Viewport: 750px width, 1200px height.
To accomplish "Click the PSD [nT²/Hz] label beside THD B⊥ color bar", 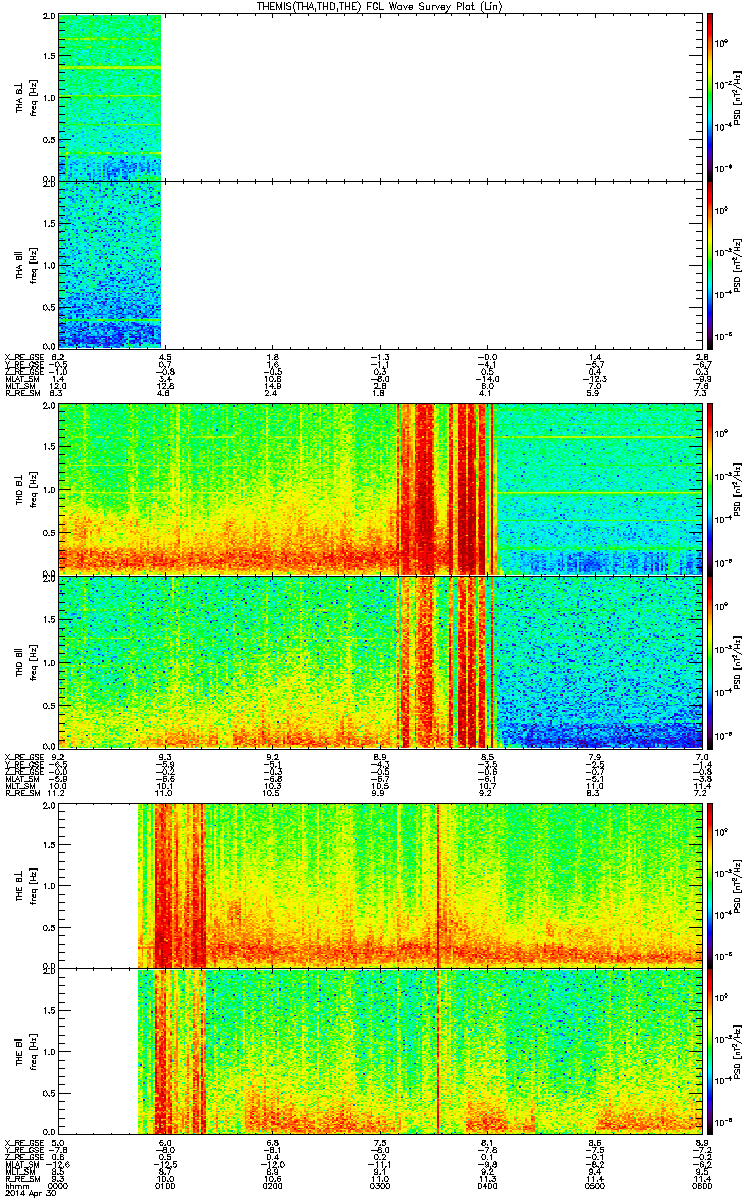I will tap(736, 489).
